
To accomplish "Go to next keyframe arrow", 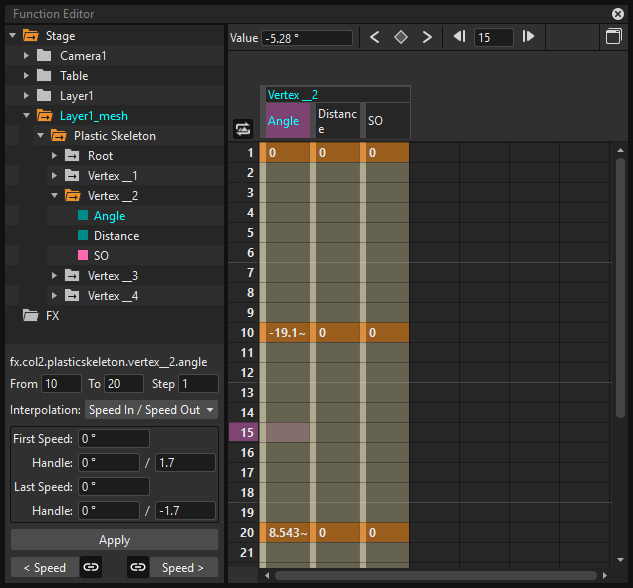I will coord(427,38).
